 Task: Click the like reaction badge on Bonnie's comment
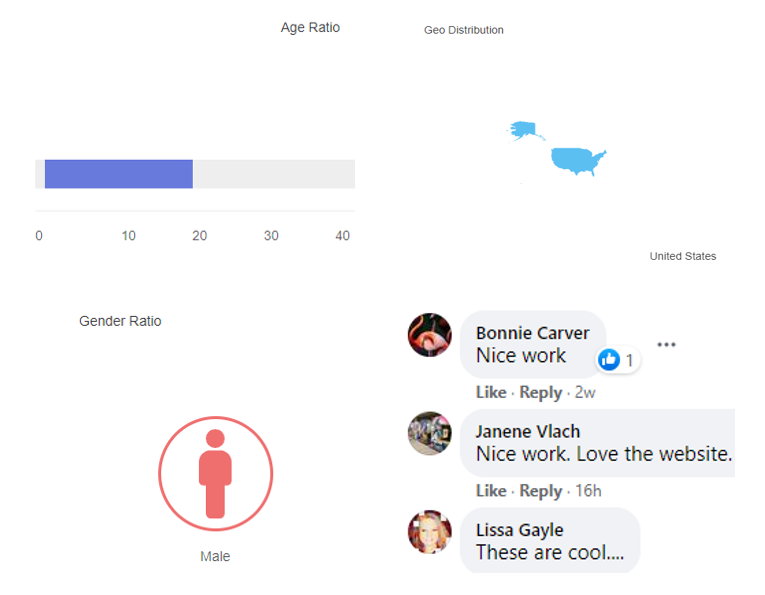tap(618, 360)
